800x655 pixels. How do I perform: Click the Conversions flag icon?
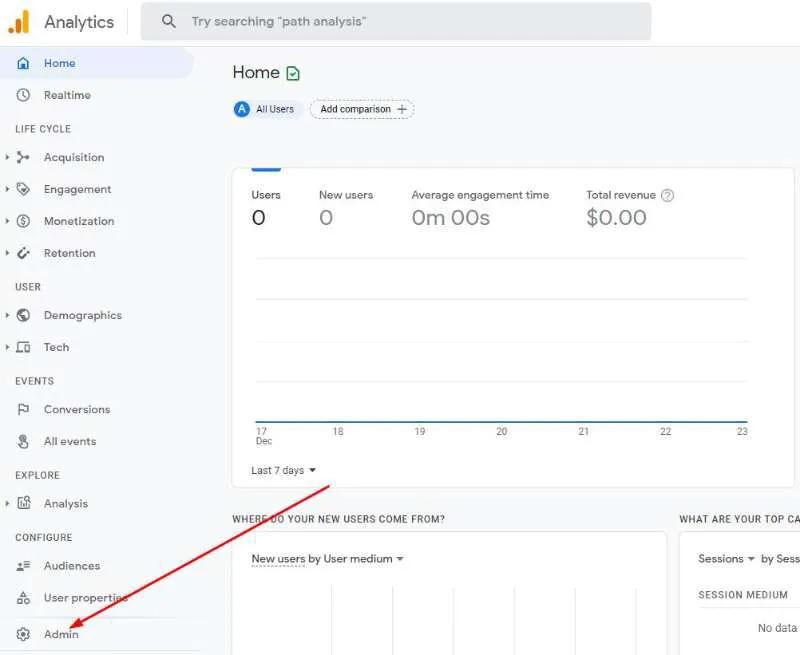point(22,409)
